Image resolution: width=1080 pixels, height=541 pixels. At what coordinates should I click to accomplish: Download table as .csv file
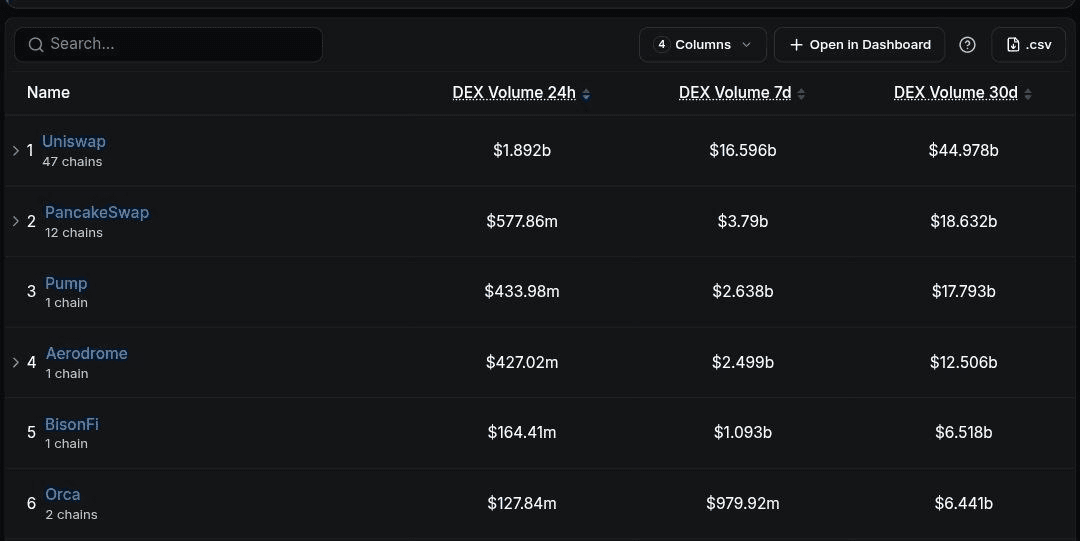coord(1028,45)
